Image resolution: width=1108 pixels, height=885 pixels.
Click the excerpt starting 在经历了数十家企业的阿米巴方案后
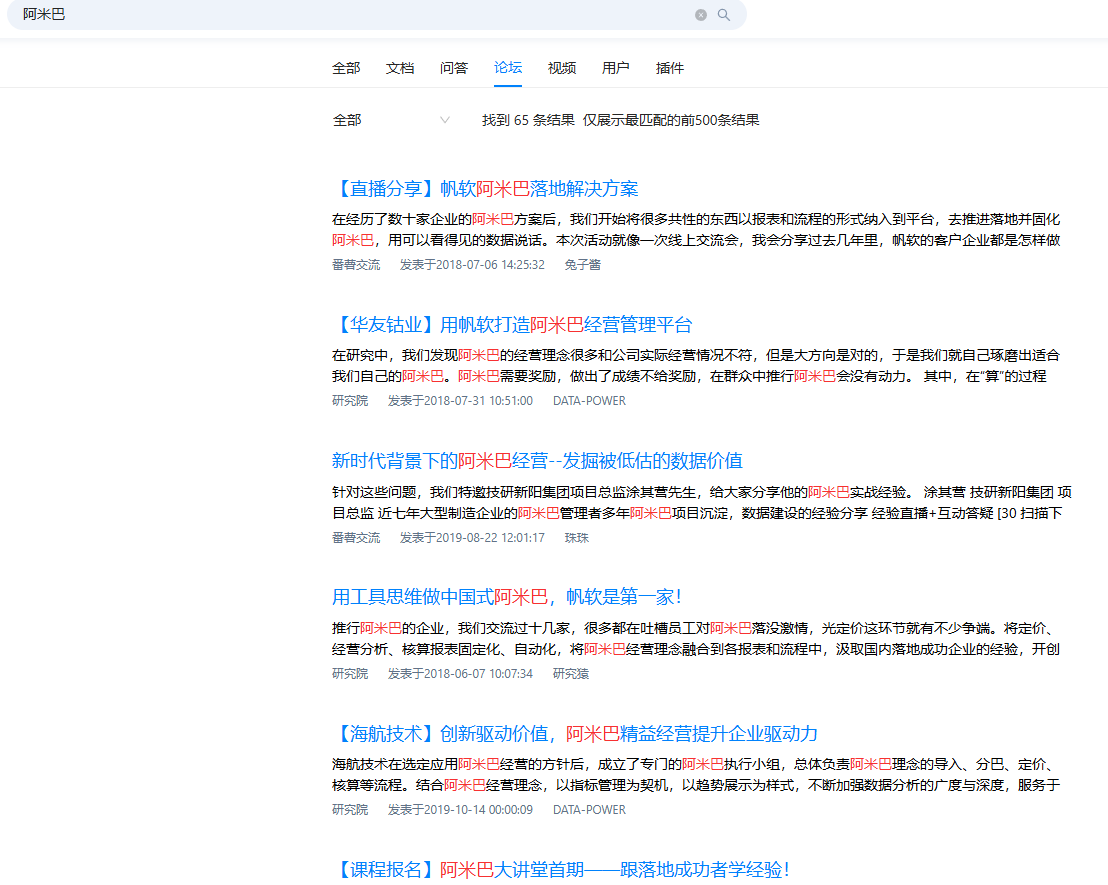pos(696,230)
